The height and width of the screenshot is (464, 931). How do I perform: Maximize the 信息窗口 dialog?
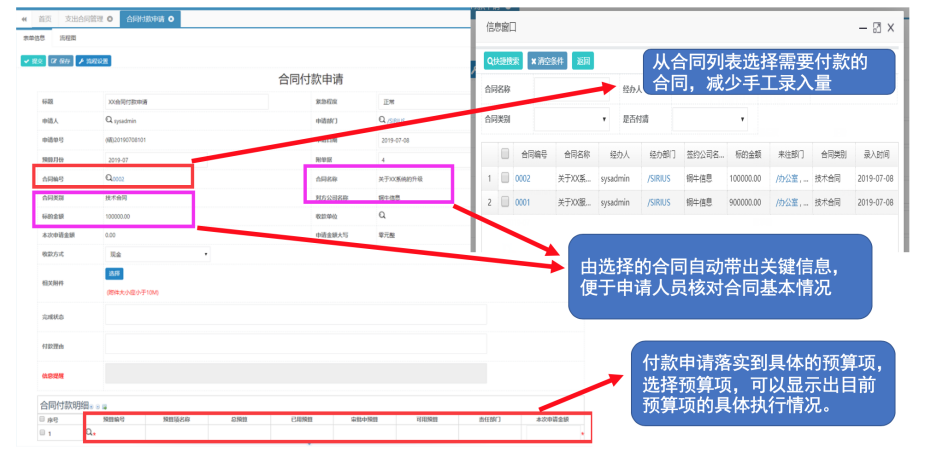tap(877, 28)
